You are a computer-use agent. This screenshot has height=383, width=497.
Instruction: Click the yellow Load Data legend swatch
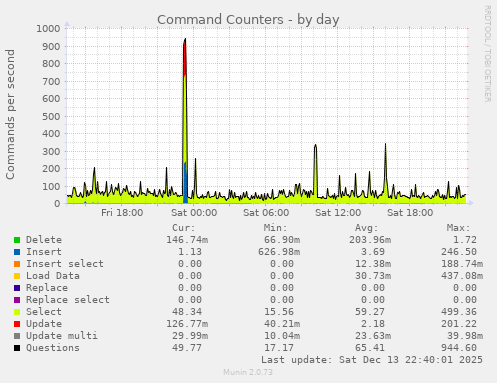pyautogui.click(x=17, y=276)
